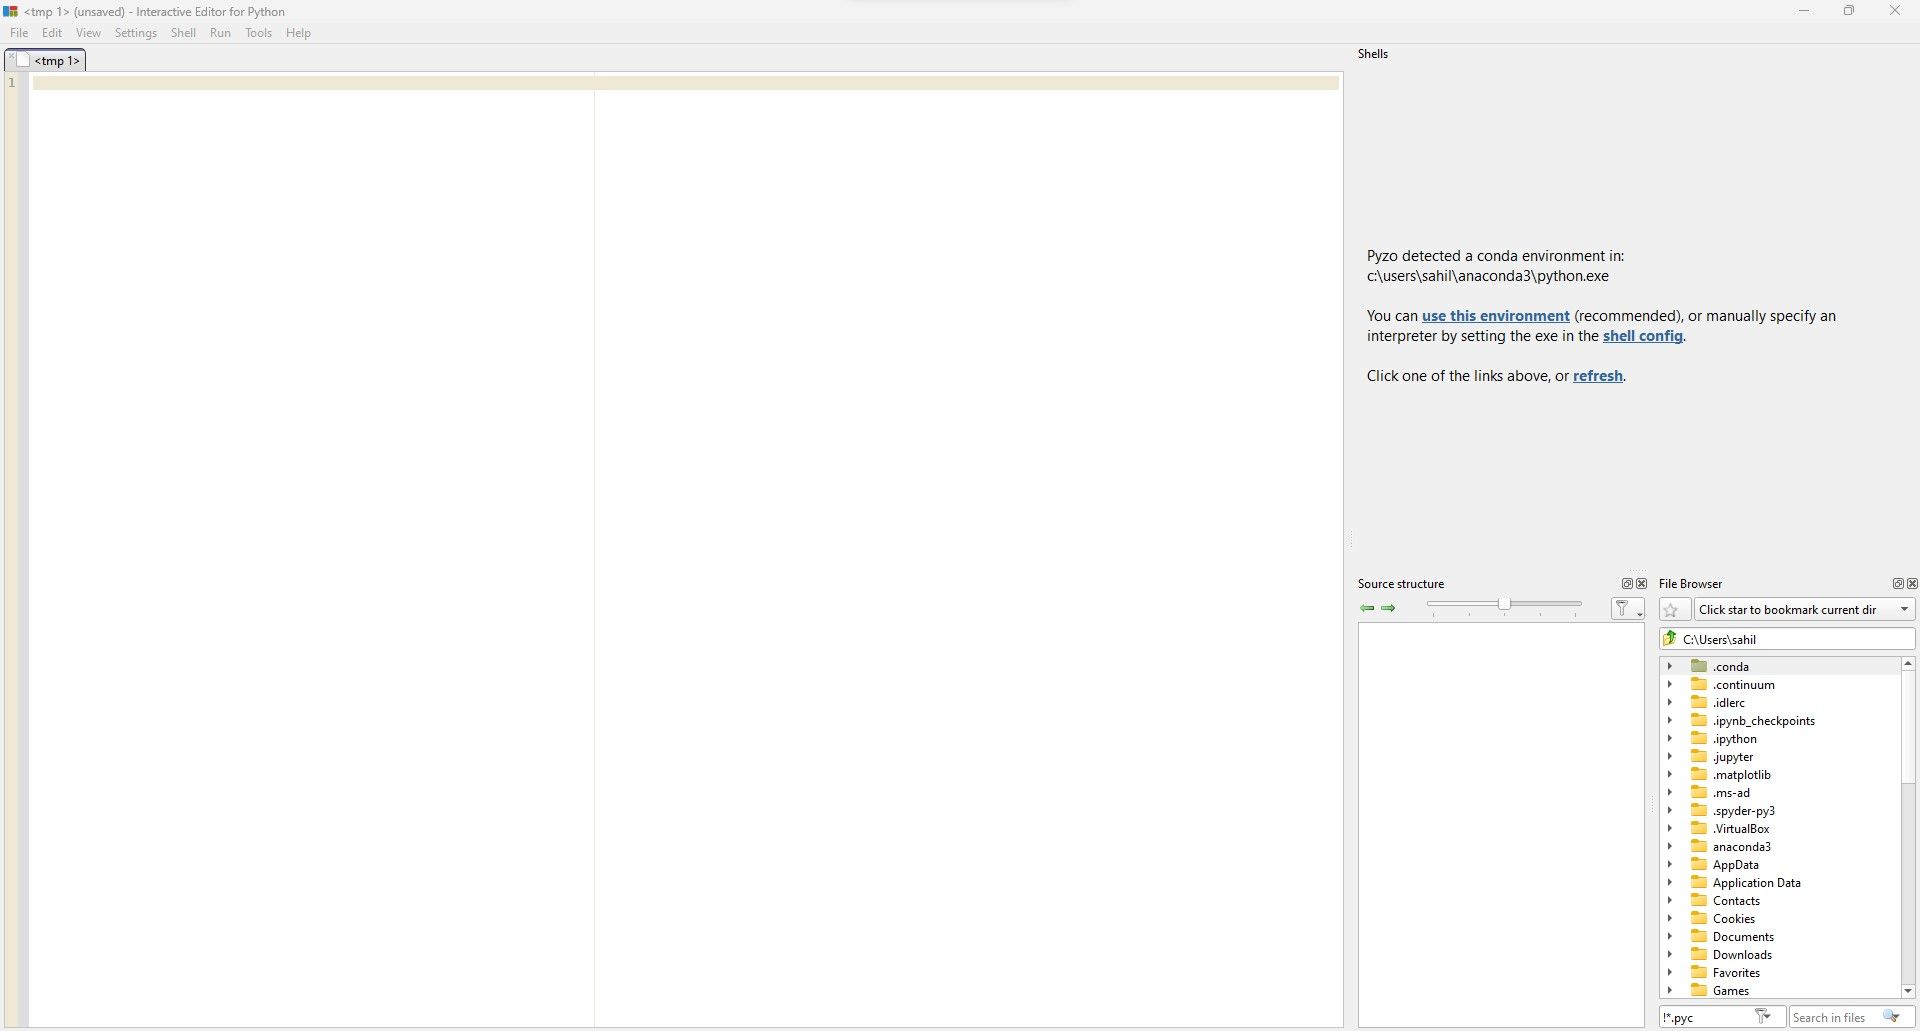1920x1031 pixels.
Task: Select the .jupyter folder icon
Action: tap(1699, 756)
